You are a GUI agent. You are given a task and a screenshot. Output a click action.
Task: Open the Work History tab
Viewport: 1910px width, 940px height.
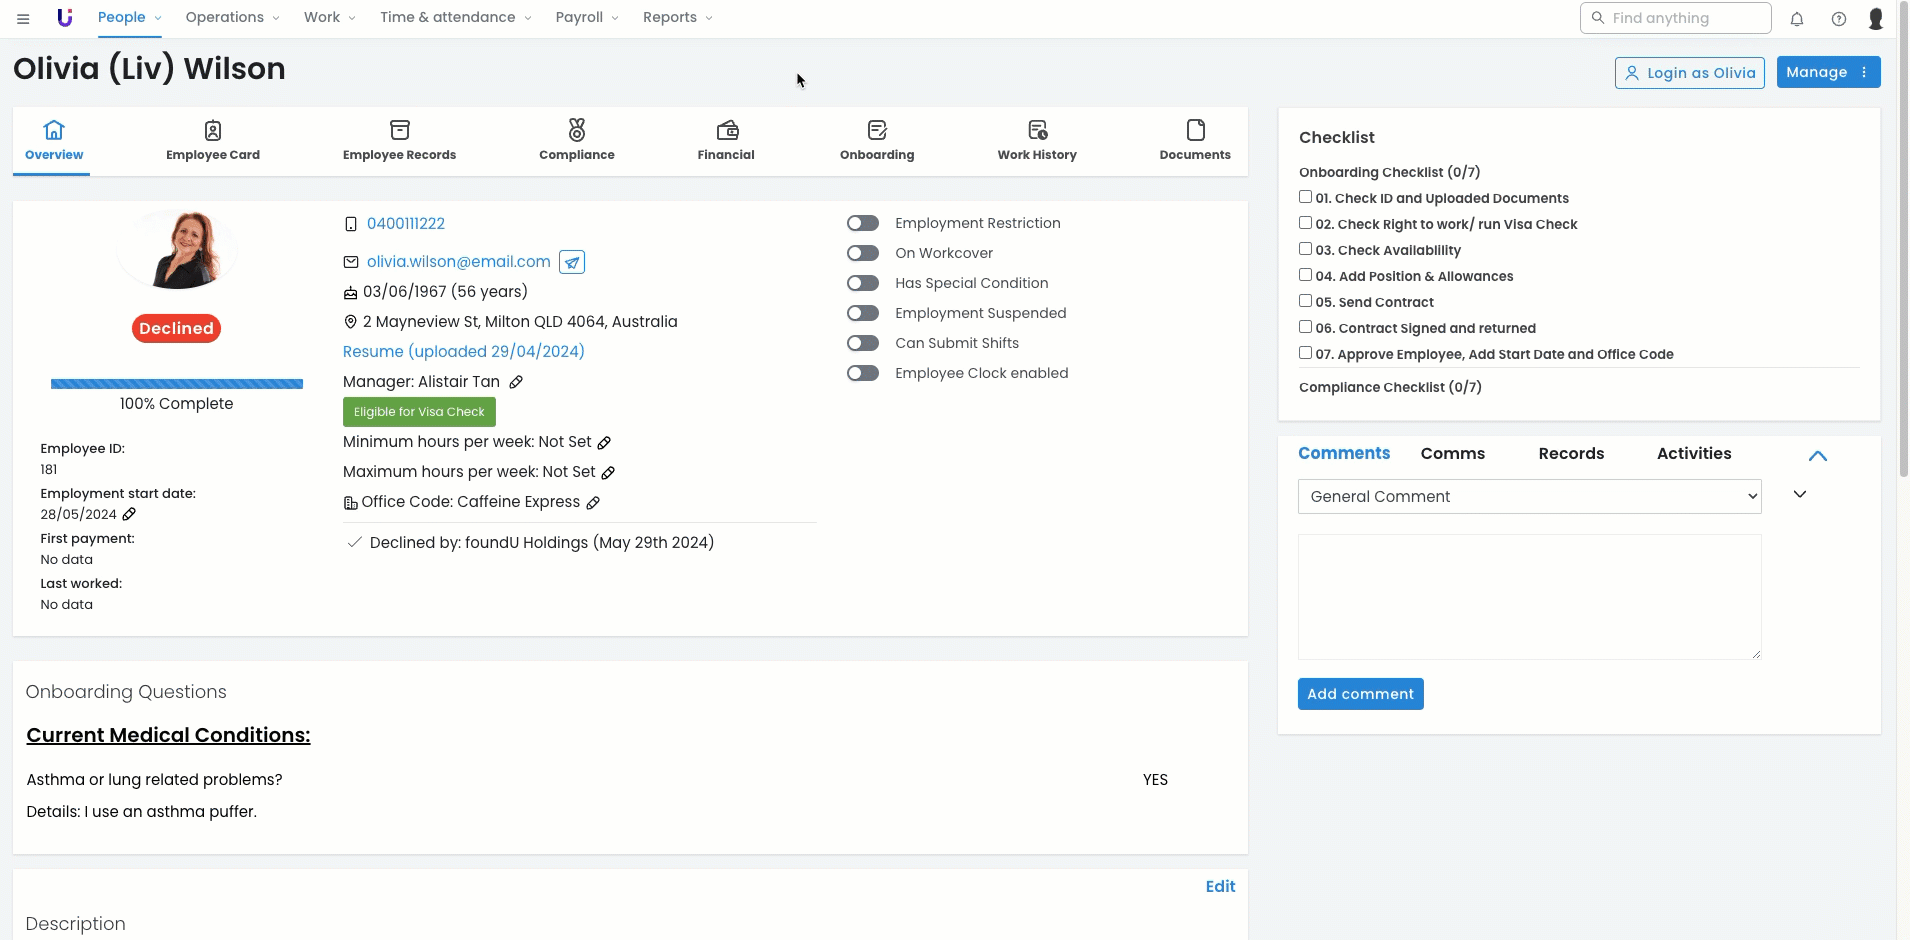coord(1036,141)
